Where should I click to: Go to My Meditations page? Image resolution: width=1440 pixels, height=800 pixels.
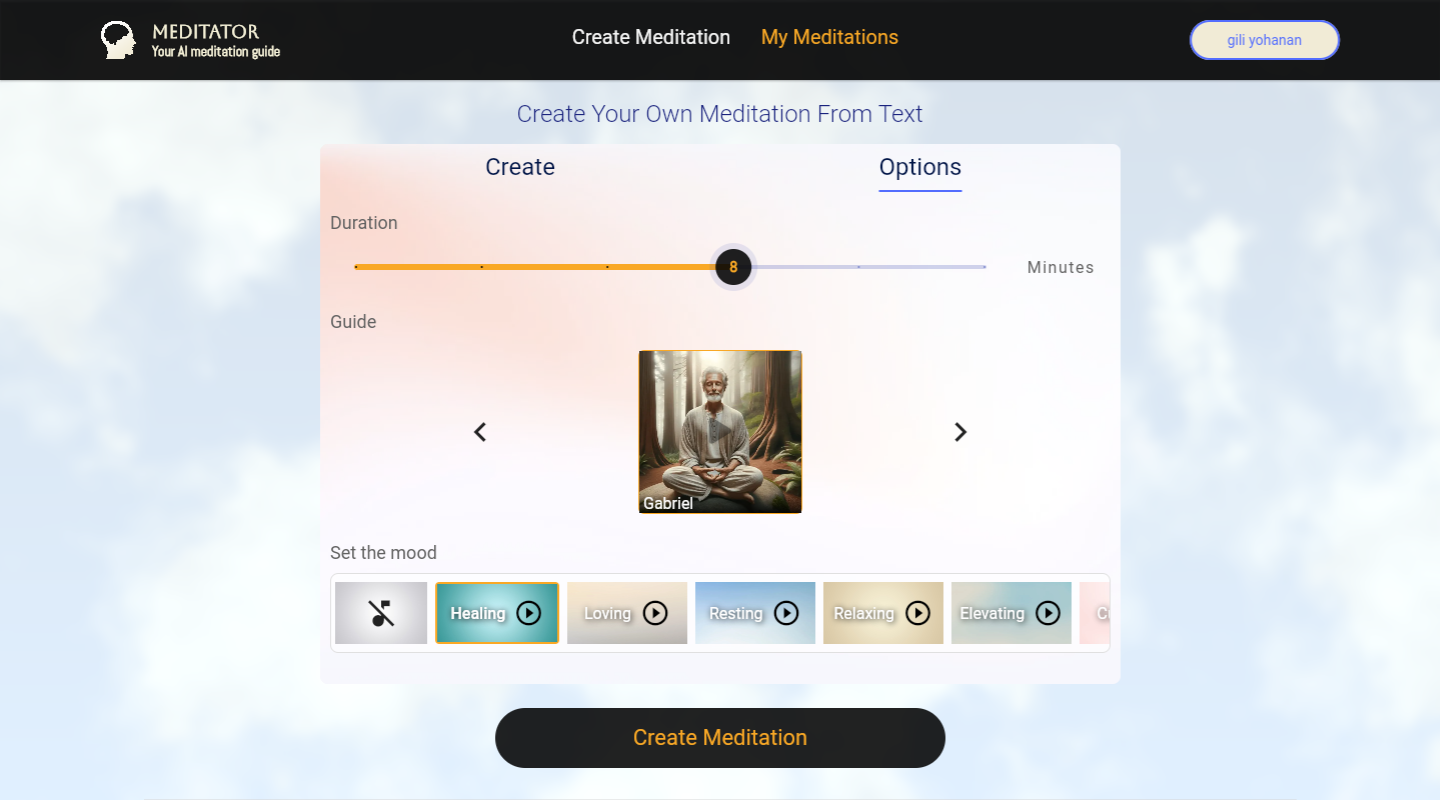(x=830, y=37)
